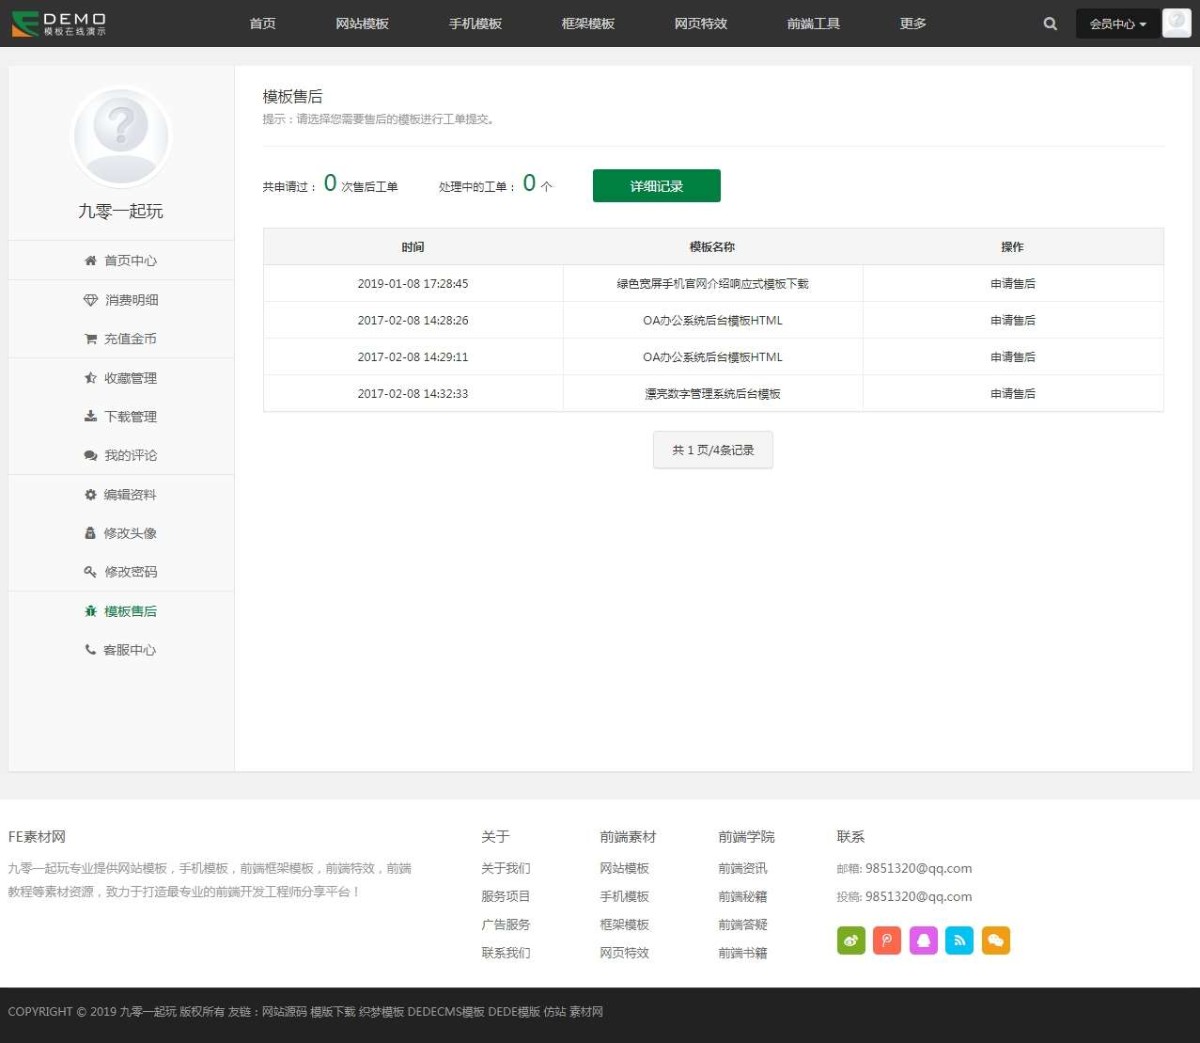Image resolution: width=1200 pixels, height=1043 pixels.
Task: Open the blue RSS feed icon
Action: (959, 940)
